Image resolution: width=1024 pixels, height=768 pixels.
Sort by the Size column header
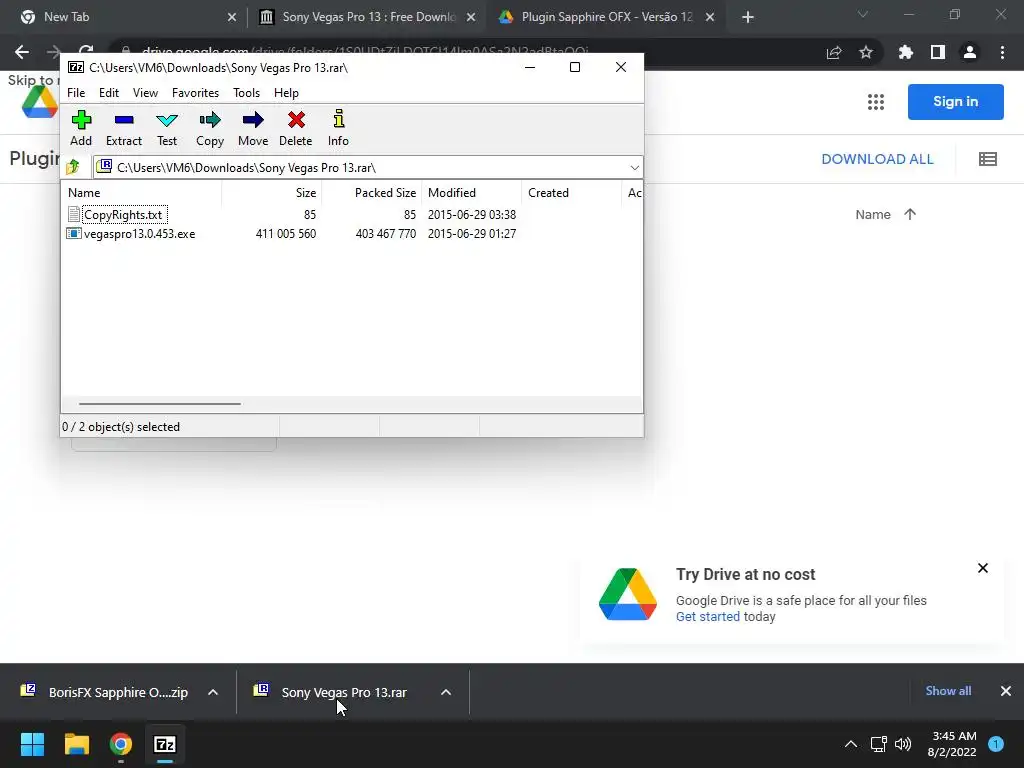(x=272, y=193)
